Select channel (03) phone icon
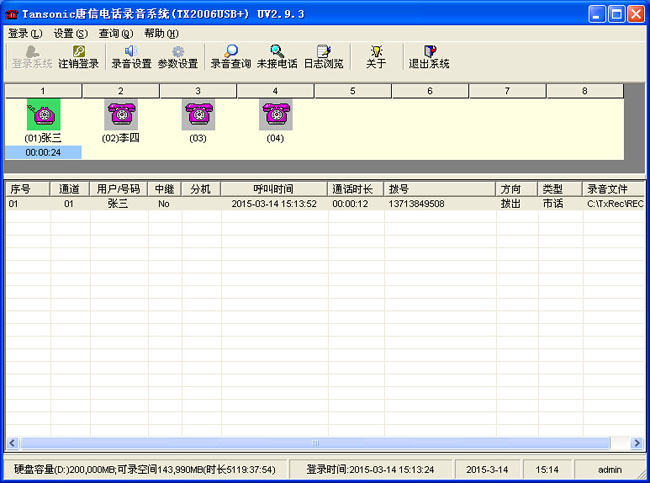Screen dimensions: 650x483 click(197, 115)
